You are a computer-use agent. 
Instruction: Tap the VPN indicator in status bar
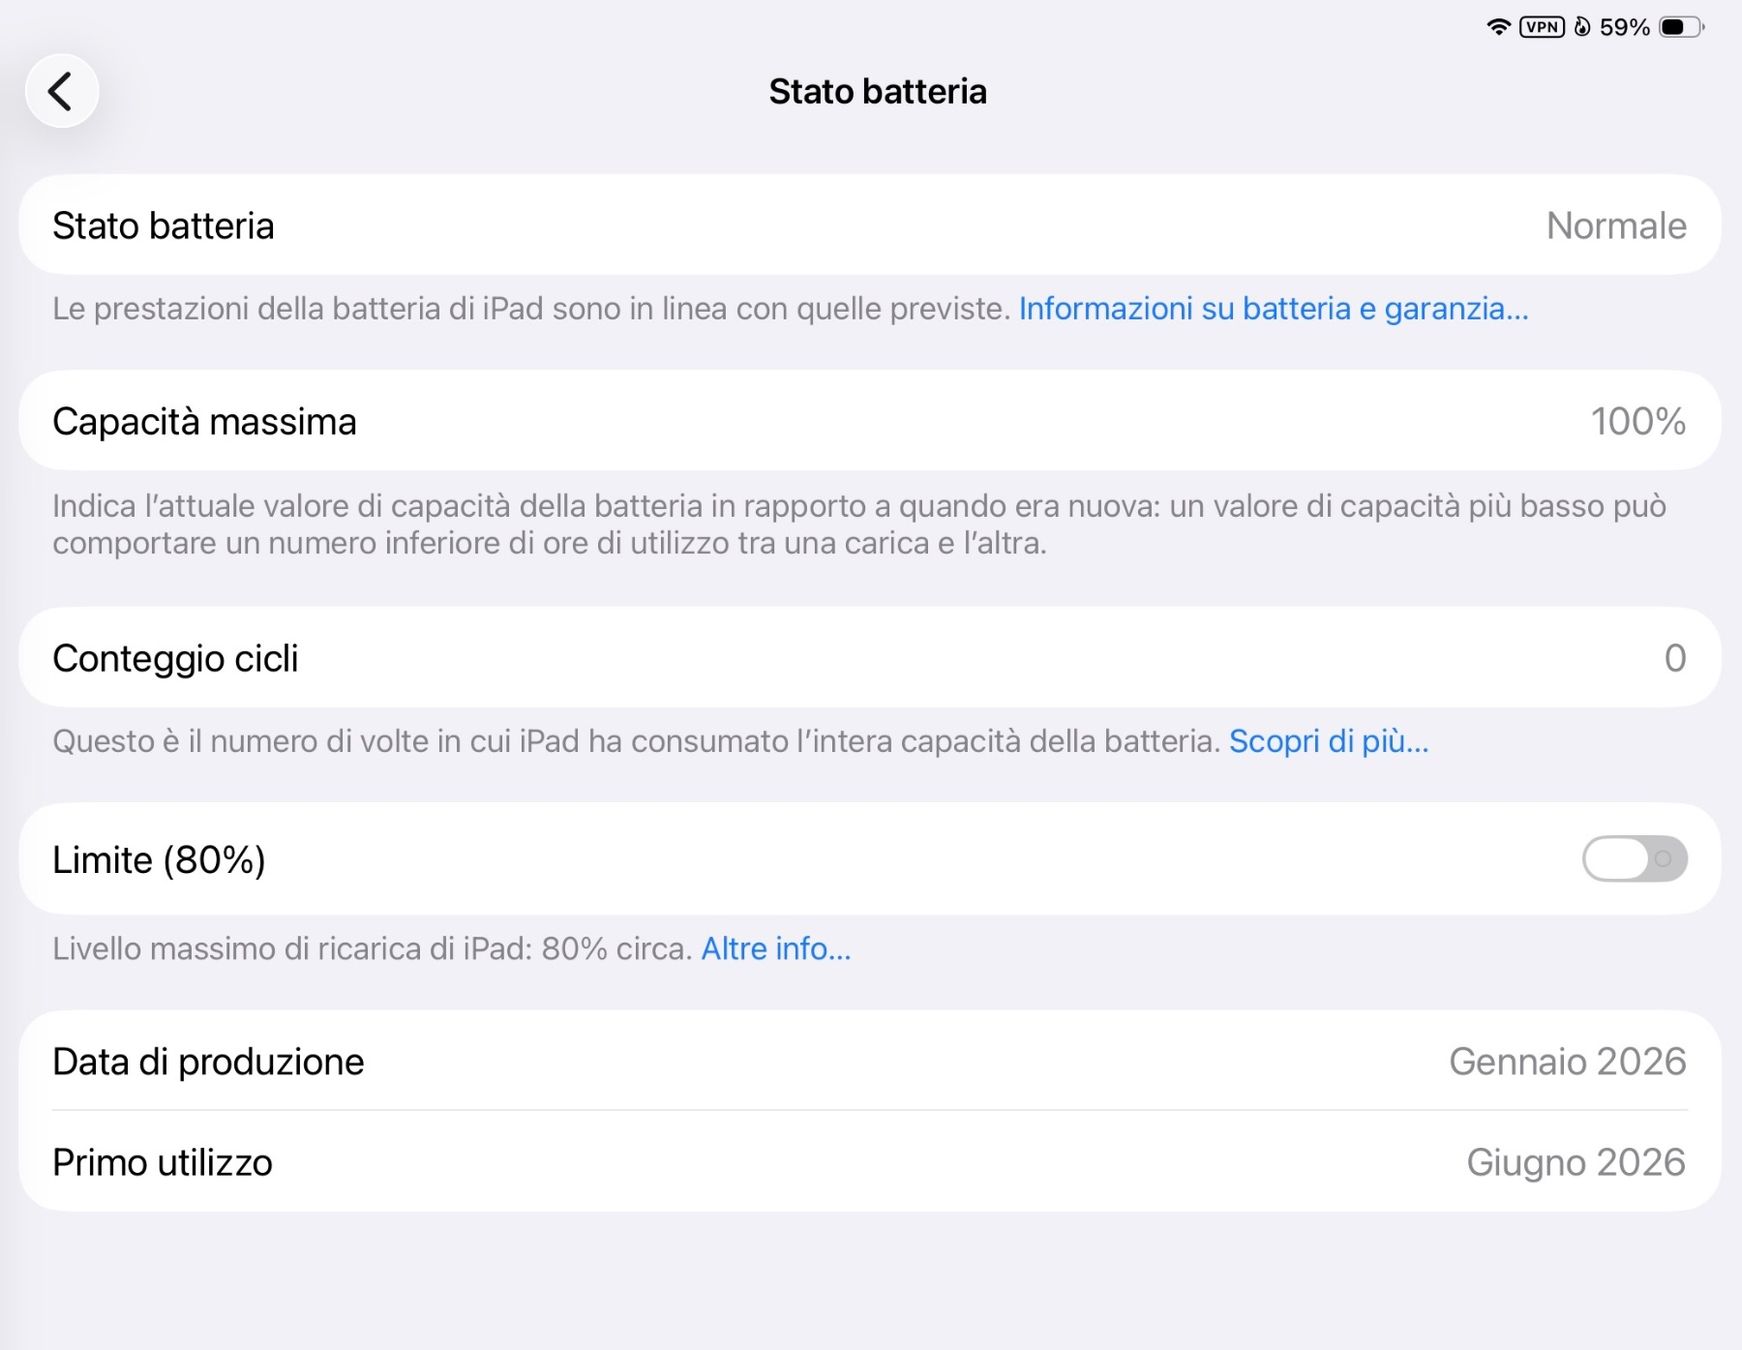click(x=1542, y=27)
